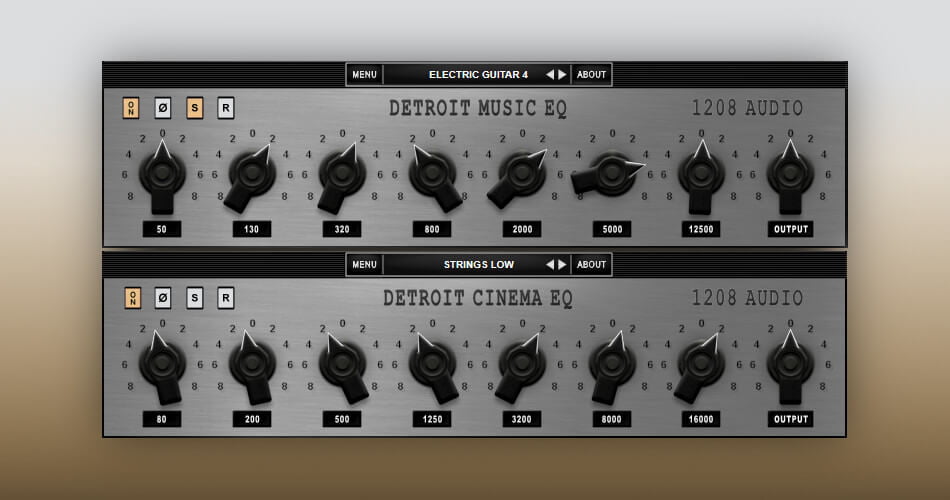Click the Cinema EQ OUTPUT label
This screenshot has height=500, width=950.
[x=791, y=419]
